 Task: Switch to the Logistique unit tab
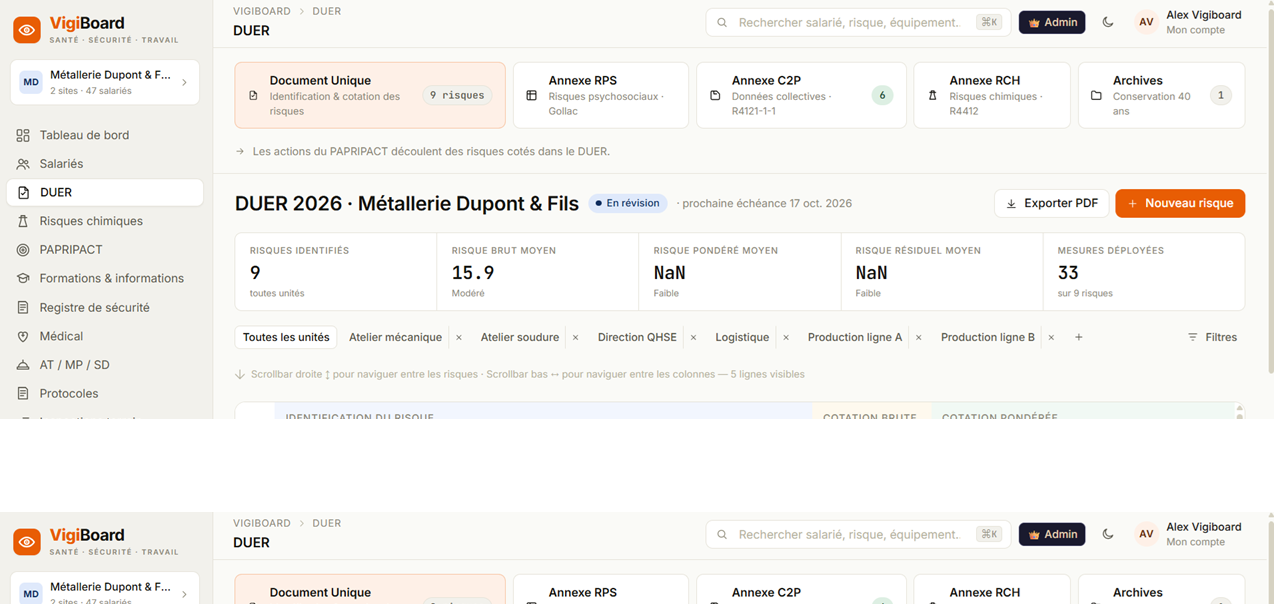click(742, 338)
